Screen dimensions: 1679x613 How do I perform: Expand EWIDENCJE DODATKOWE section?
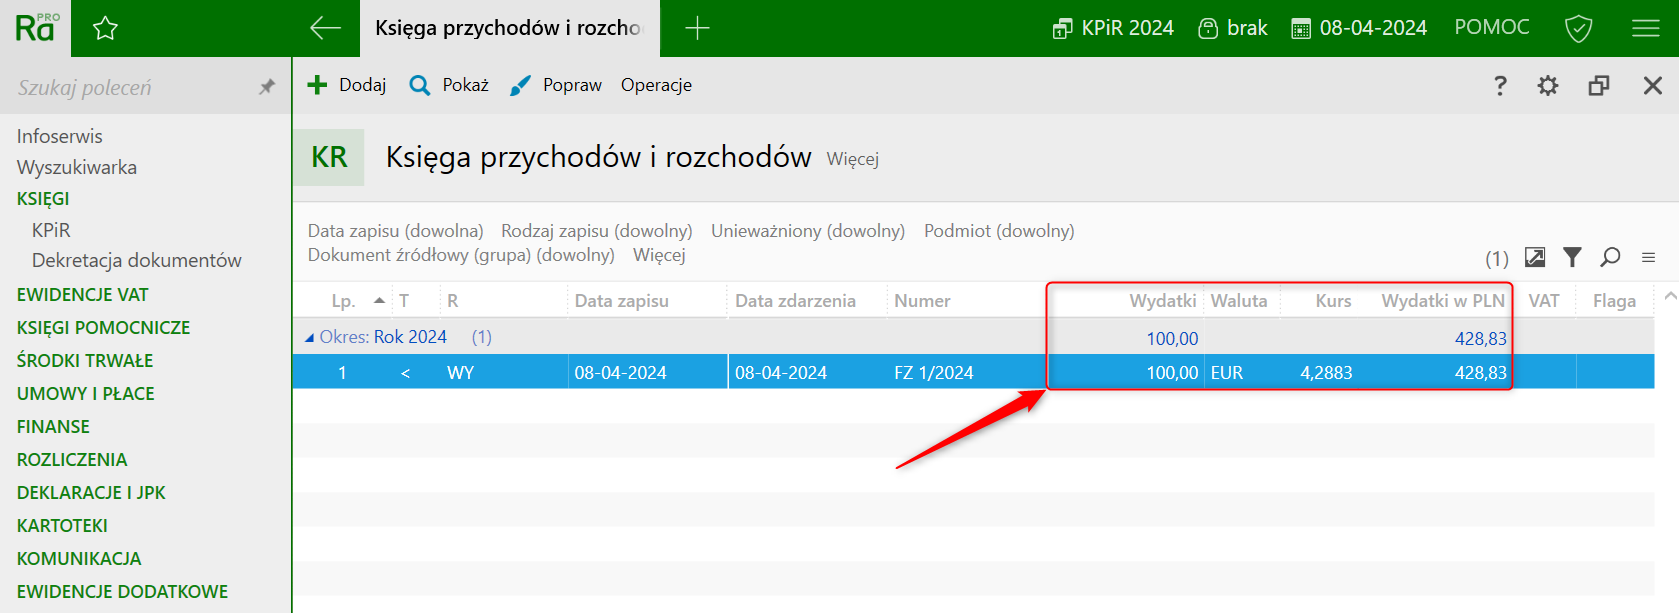[122, 592]
